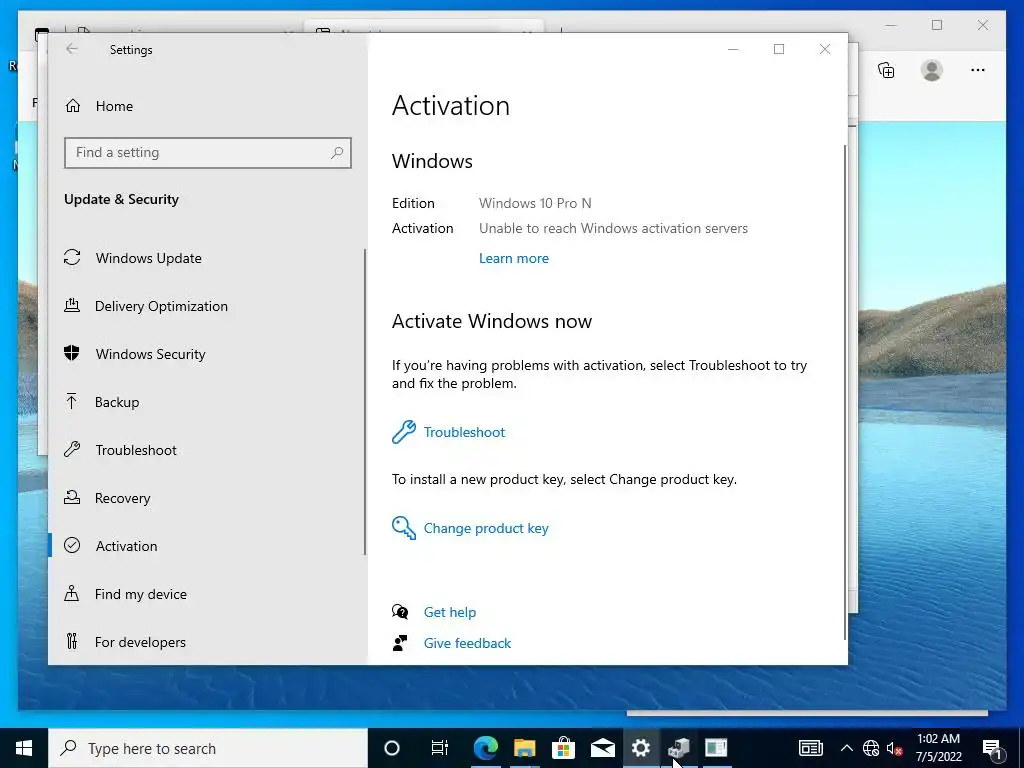Click the Settings gear taskbar icon

pyautogui.click(x=641, y=748)
